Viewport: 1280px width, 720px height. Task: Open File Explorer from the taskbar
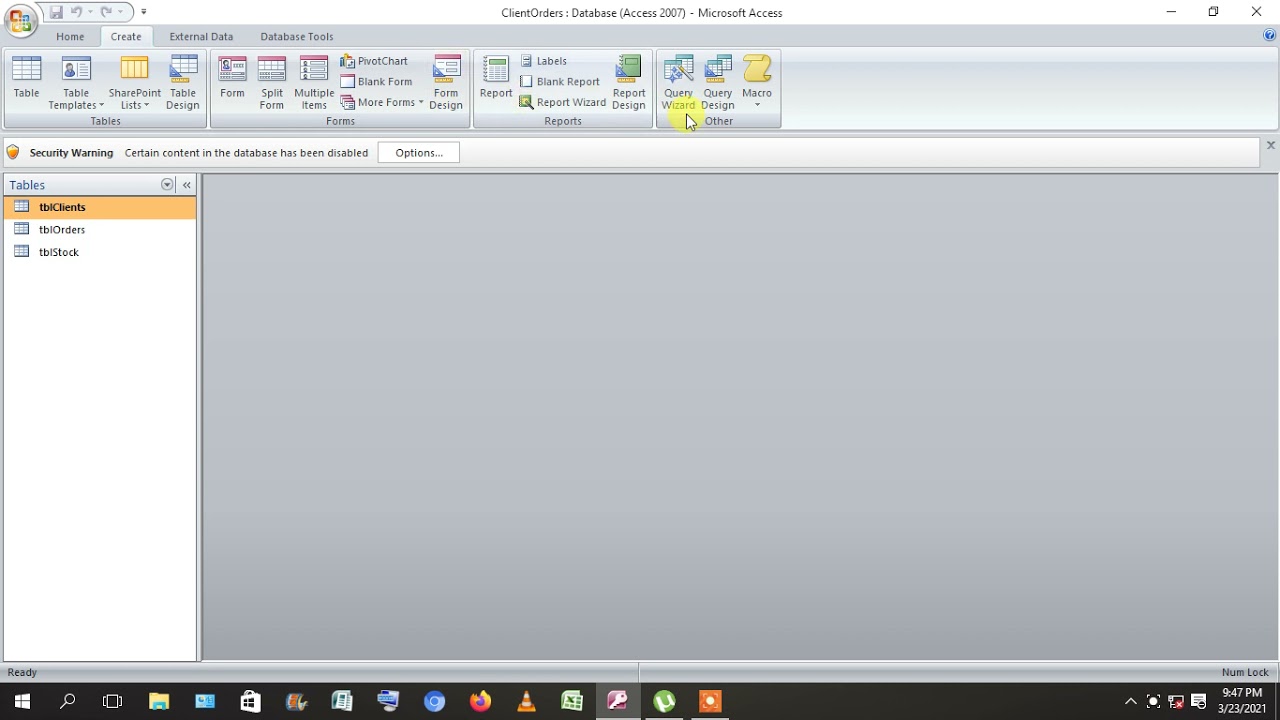159,701
